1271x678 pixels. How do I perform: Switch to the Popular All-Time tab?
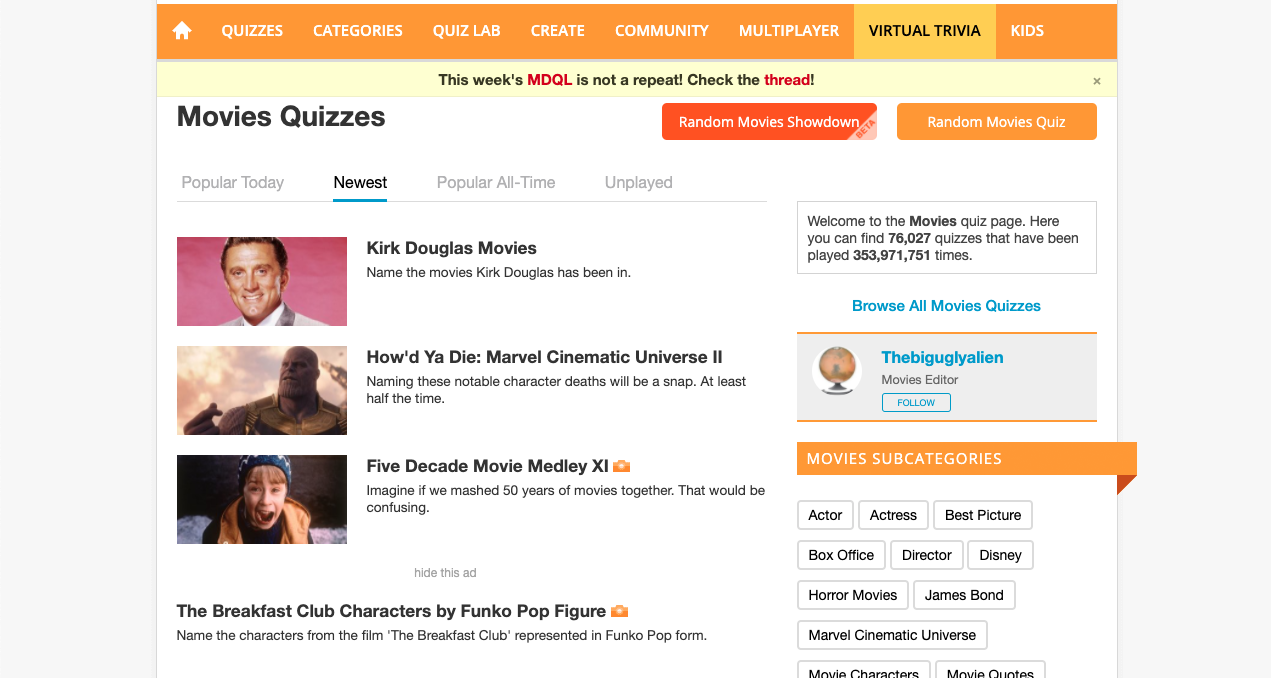pos(496,182)
